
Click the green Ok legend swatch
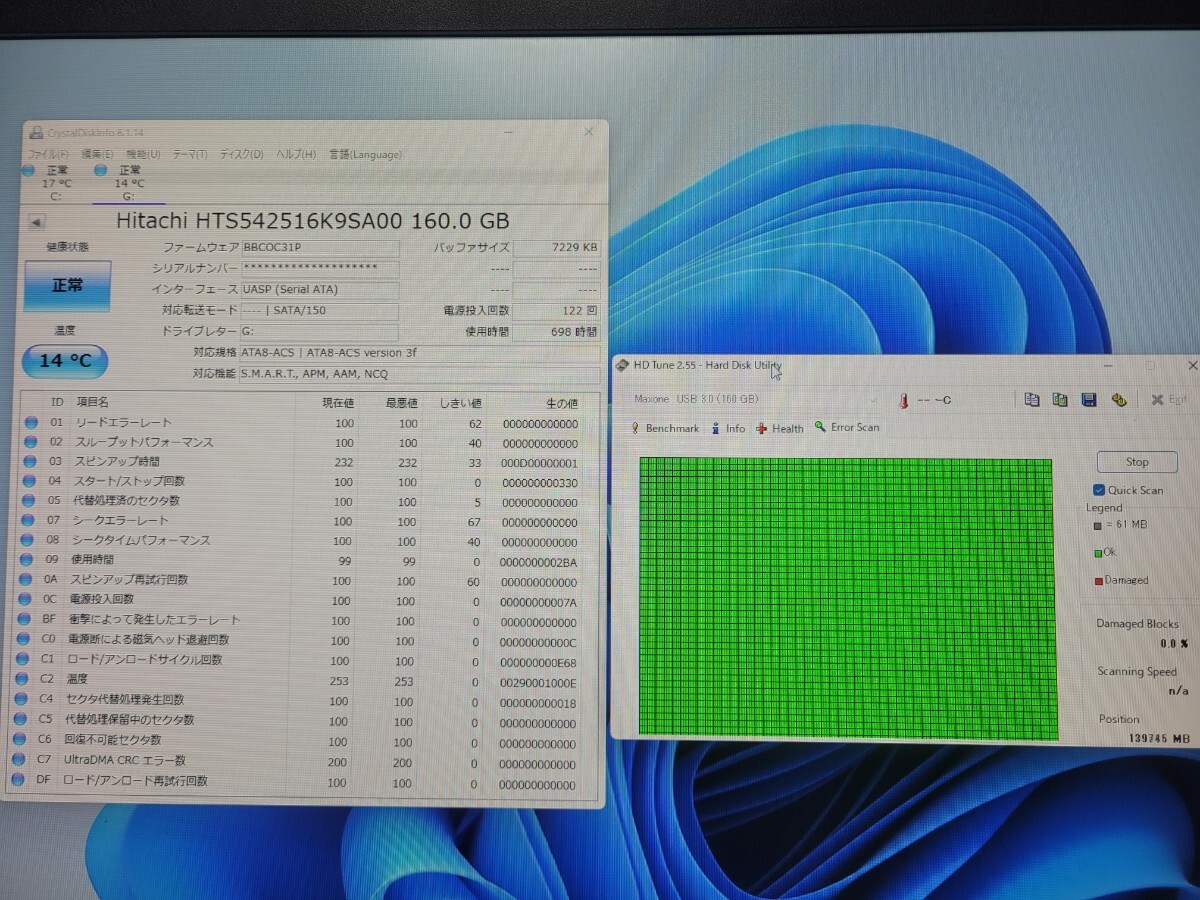tap(1097, 552)
